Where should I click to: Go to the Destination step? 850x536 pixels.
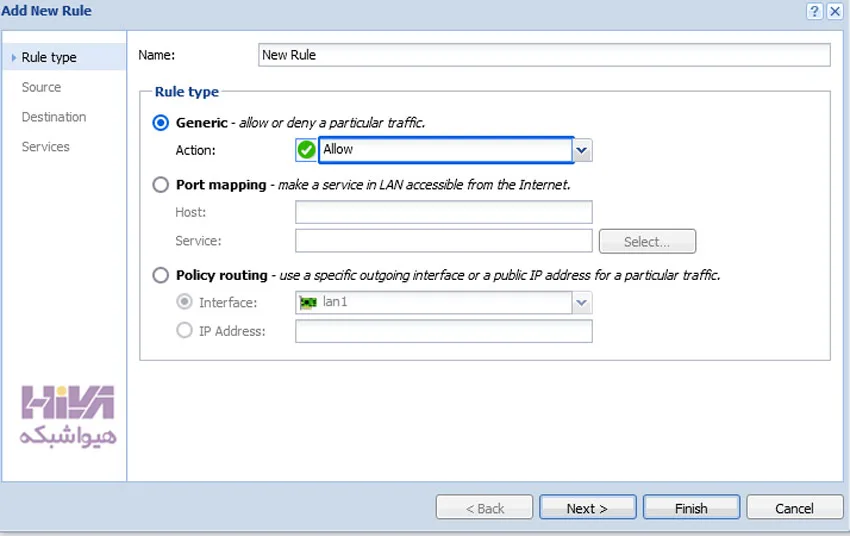tap(54, 117)
